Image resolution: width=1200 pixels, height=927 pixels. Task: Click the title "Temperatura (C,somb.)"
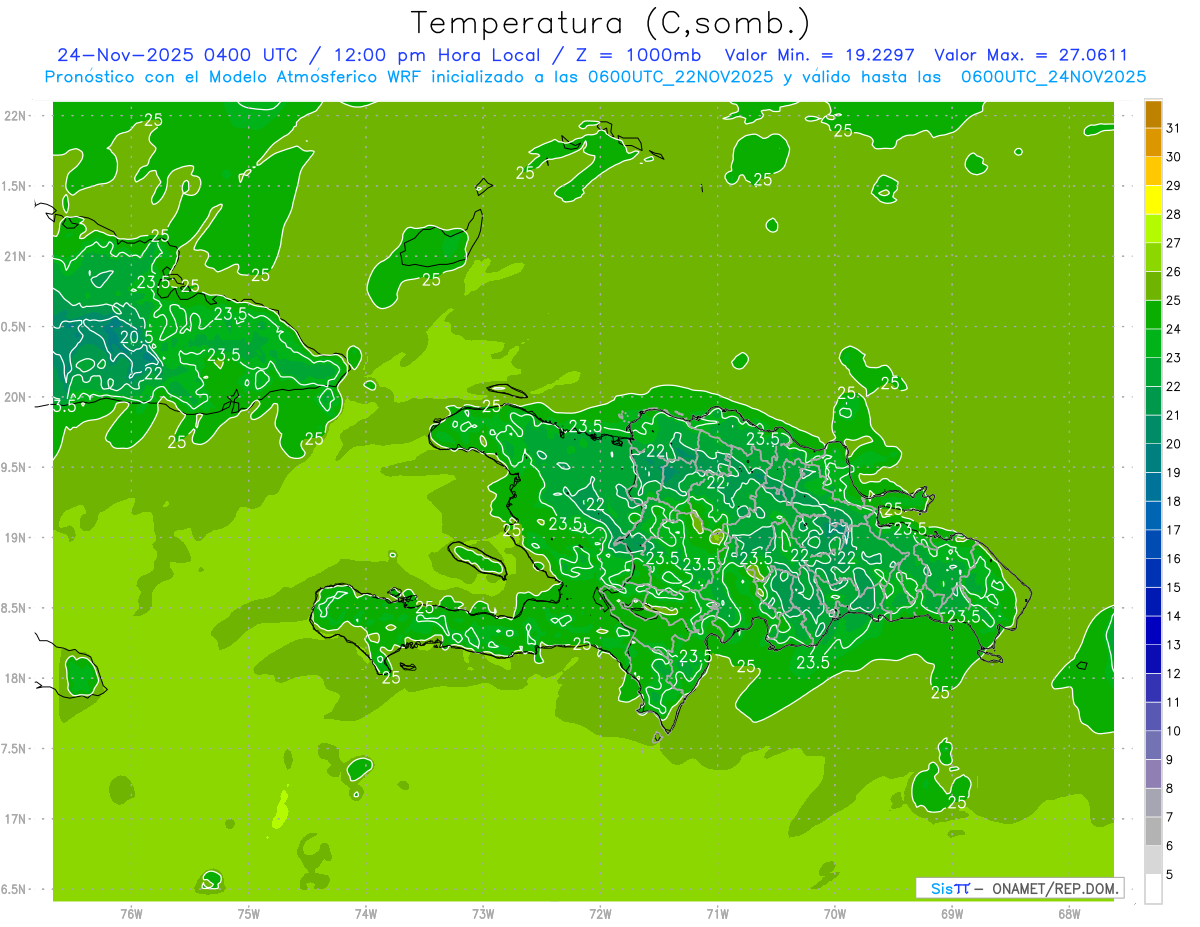(x=611, y=23)
